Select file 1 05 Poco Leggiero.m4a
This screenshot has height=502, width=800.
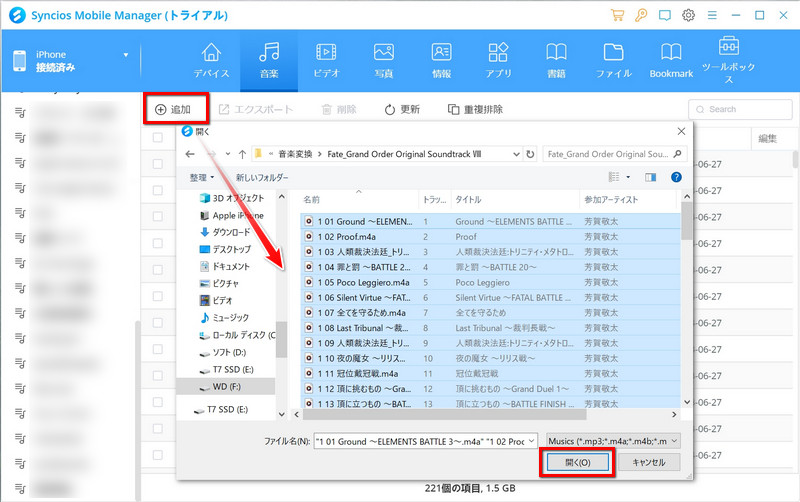pos(357,282)
